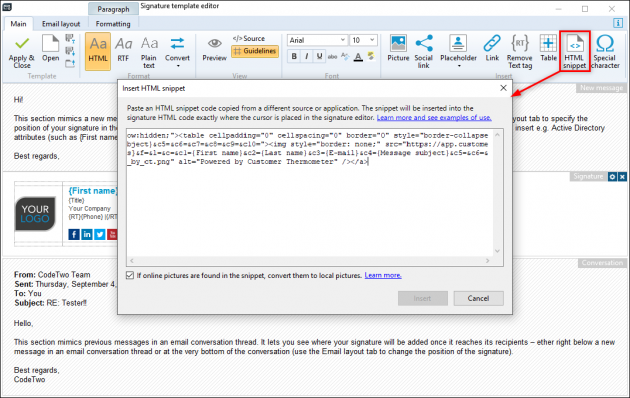The image size is (630, 398).
Task: Click the bottom small template icon beside Open
Action: pos(70,63)
